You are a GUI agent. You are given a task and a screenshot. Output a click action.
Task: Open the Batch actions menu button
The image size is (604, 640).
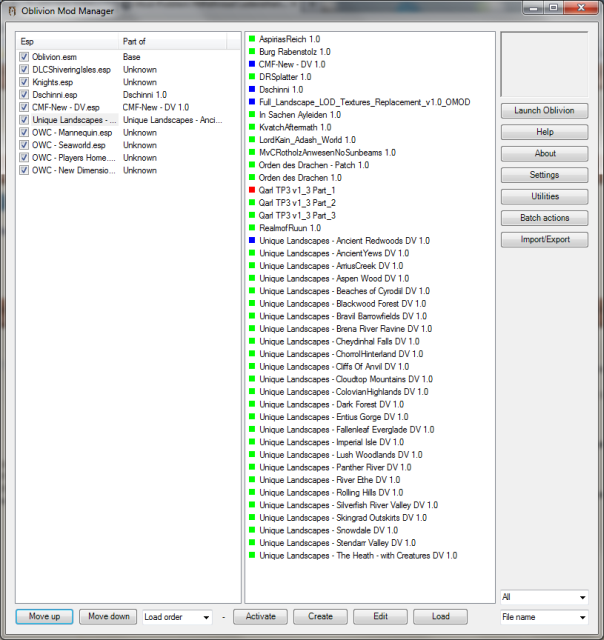click(544, 218)
